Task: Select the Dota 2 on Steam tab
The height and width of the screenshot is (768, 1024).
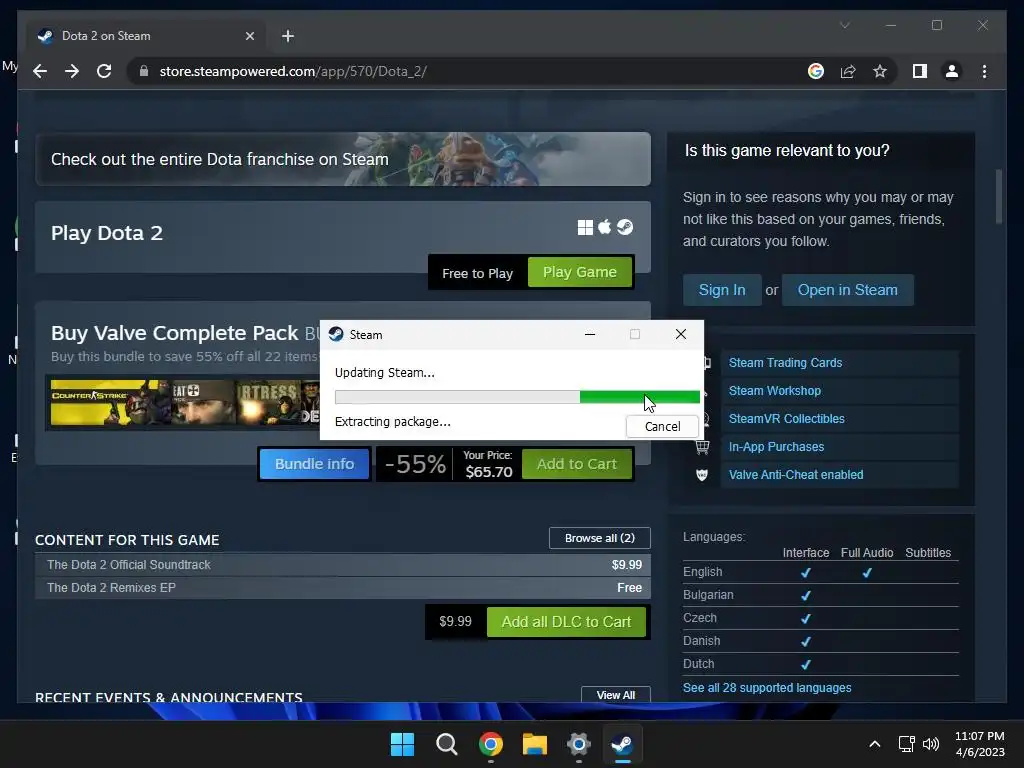Action: (146, 36)
